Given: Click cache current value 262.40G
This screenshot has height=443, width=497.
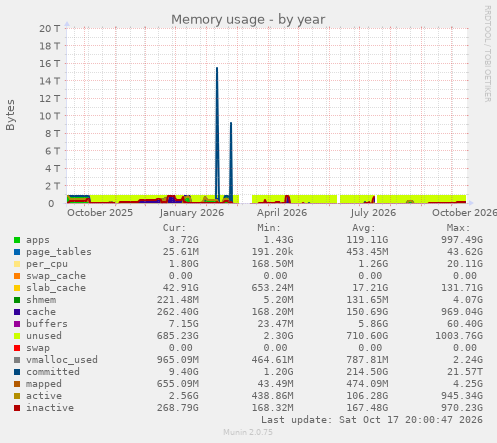Looking at the screenshot, I should [178, 312].
